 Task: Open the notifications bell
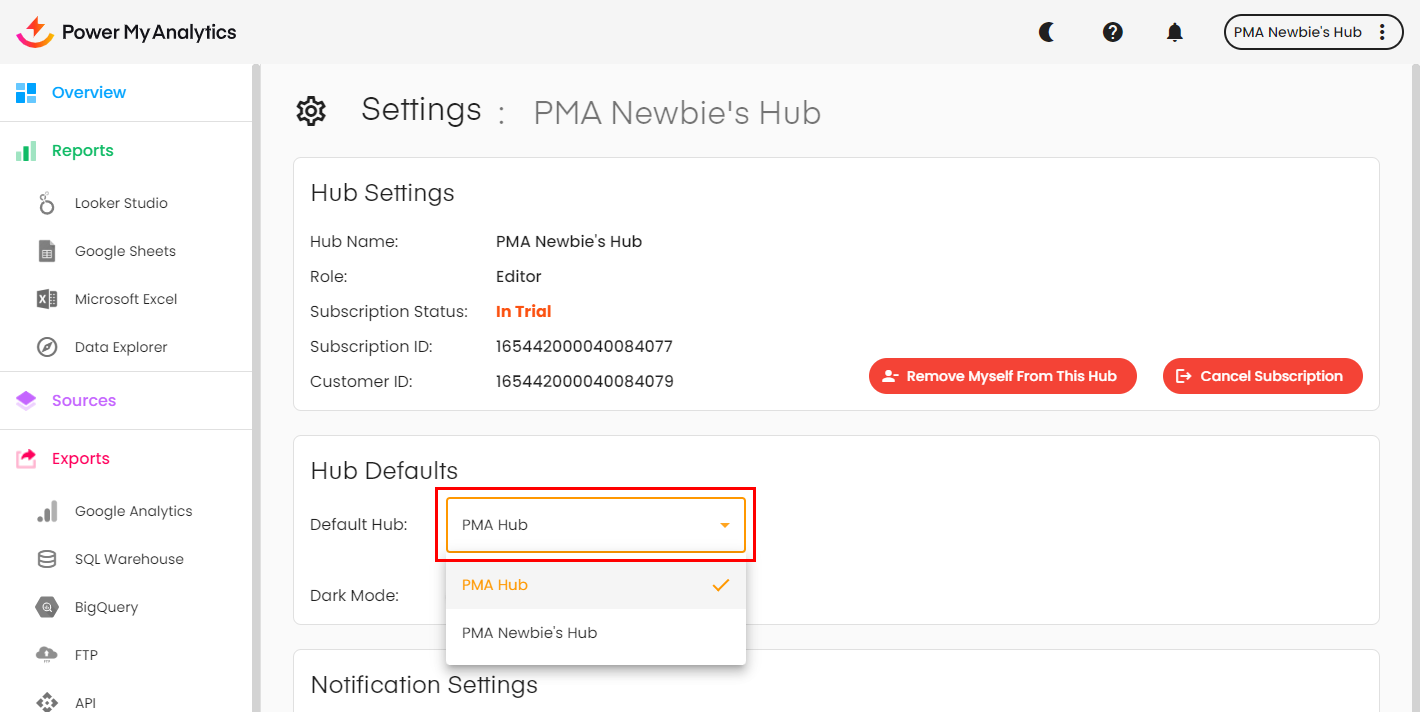pyautogui.click(x=1175, y=32)
